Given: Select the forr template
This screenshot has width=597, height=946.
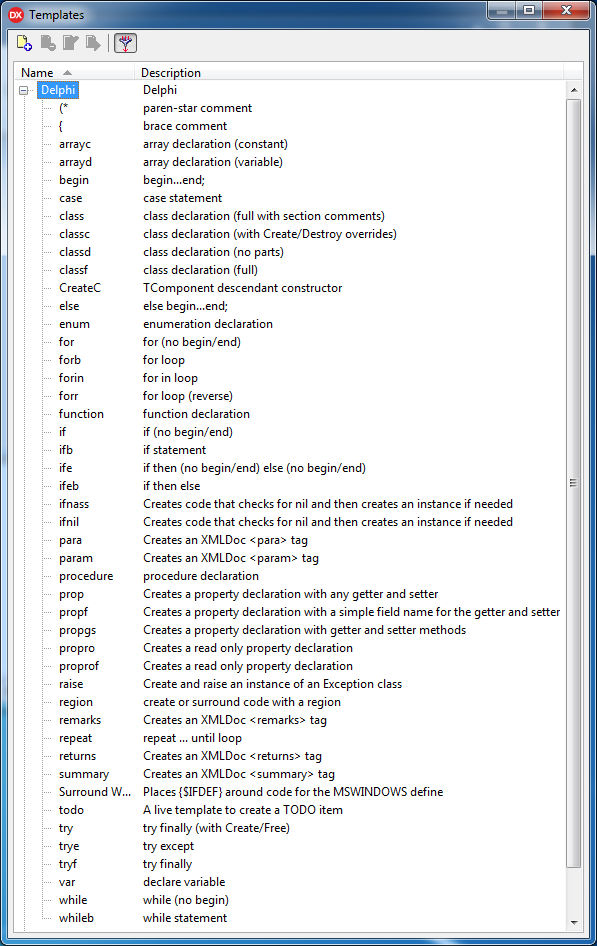Looking at the screenshot, I should pyautogui.click(x=68, y=396).
